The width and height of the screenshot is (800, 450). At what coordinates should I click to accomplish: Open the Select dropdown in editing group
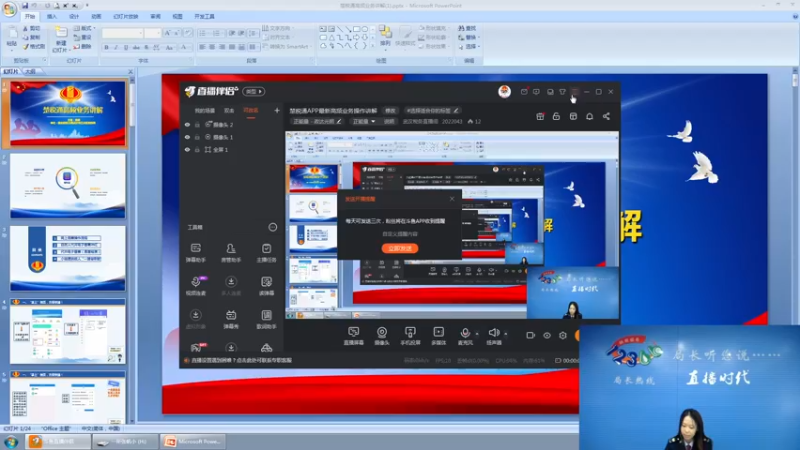click(x=469, y=46)
